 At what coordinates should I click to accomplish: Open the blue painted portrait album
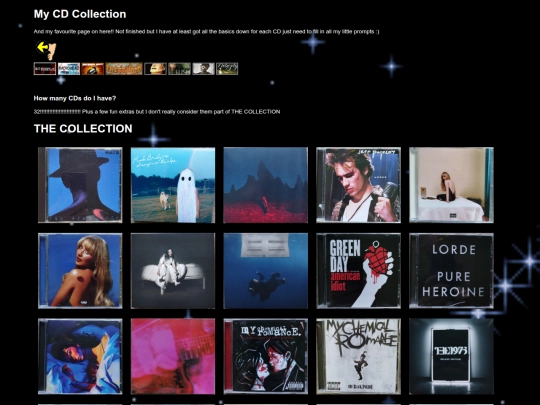click(80, 356)
